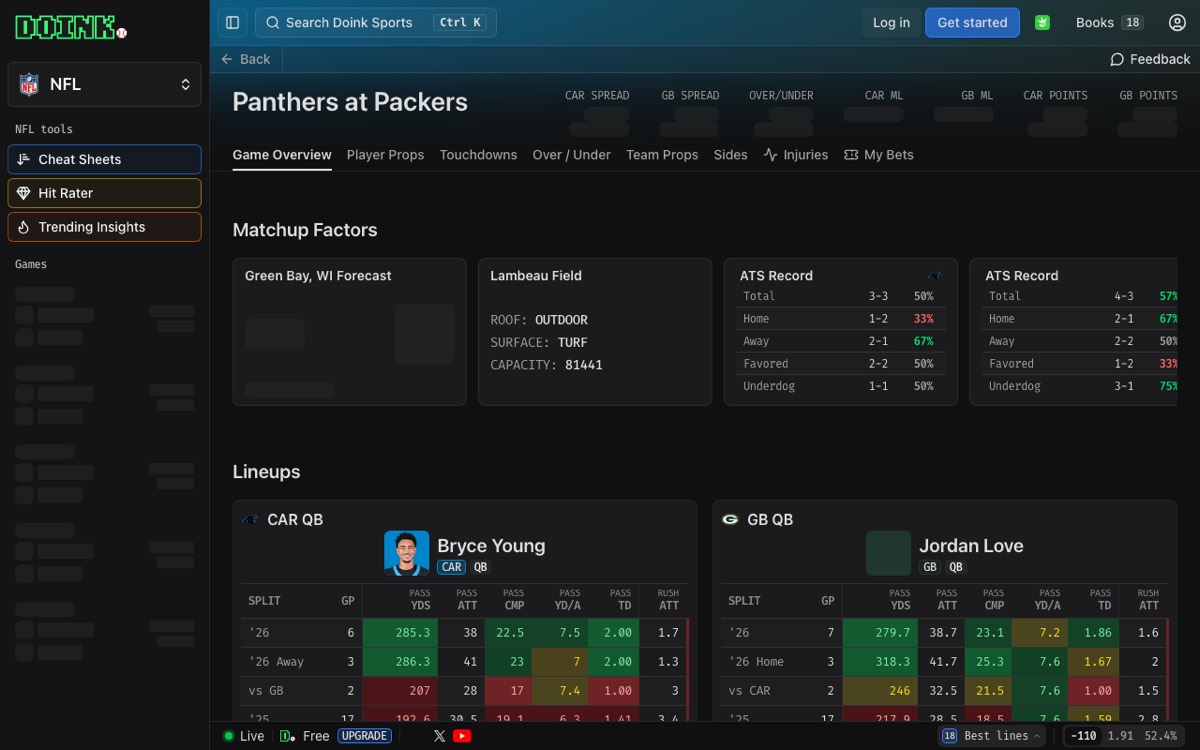Click the CAPACITY: 81441 text

546,365
